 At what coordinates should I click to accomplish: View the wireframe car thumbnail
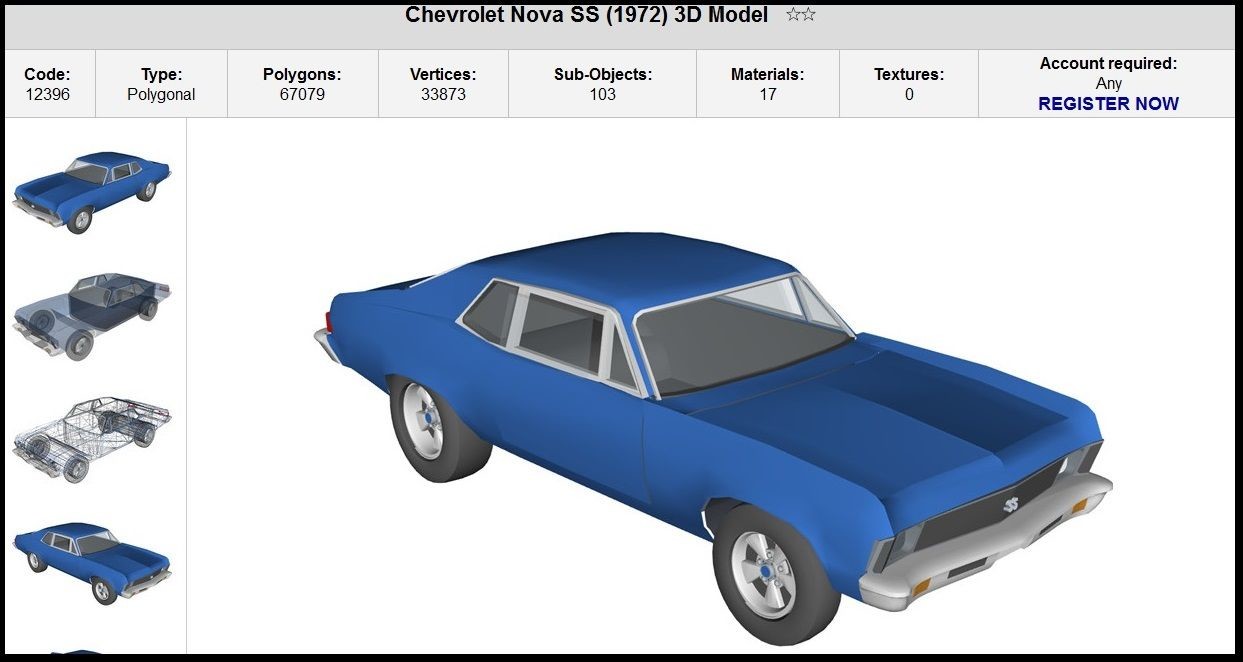click(x=92, y=440)
